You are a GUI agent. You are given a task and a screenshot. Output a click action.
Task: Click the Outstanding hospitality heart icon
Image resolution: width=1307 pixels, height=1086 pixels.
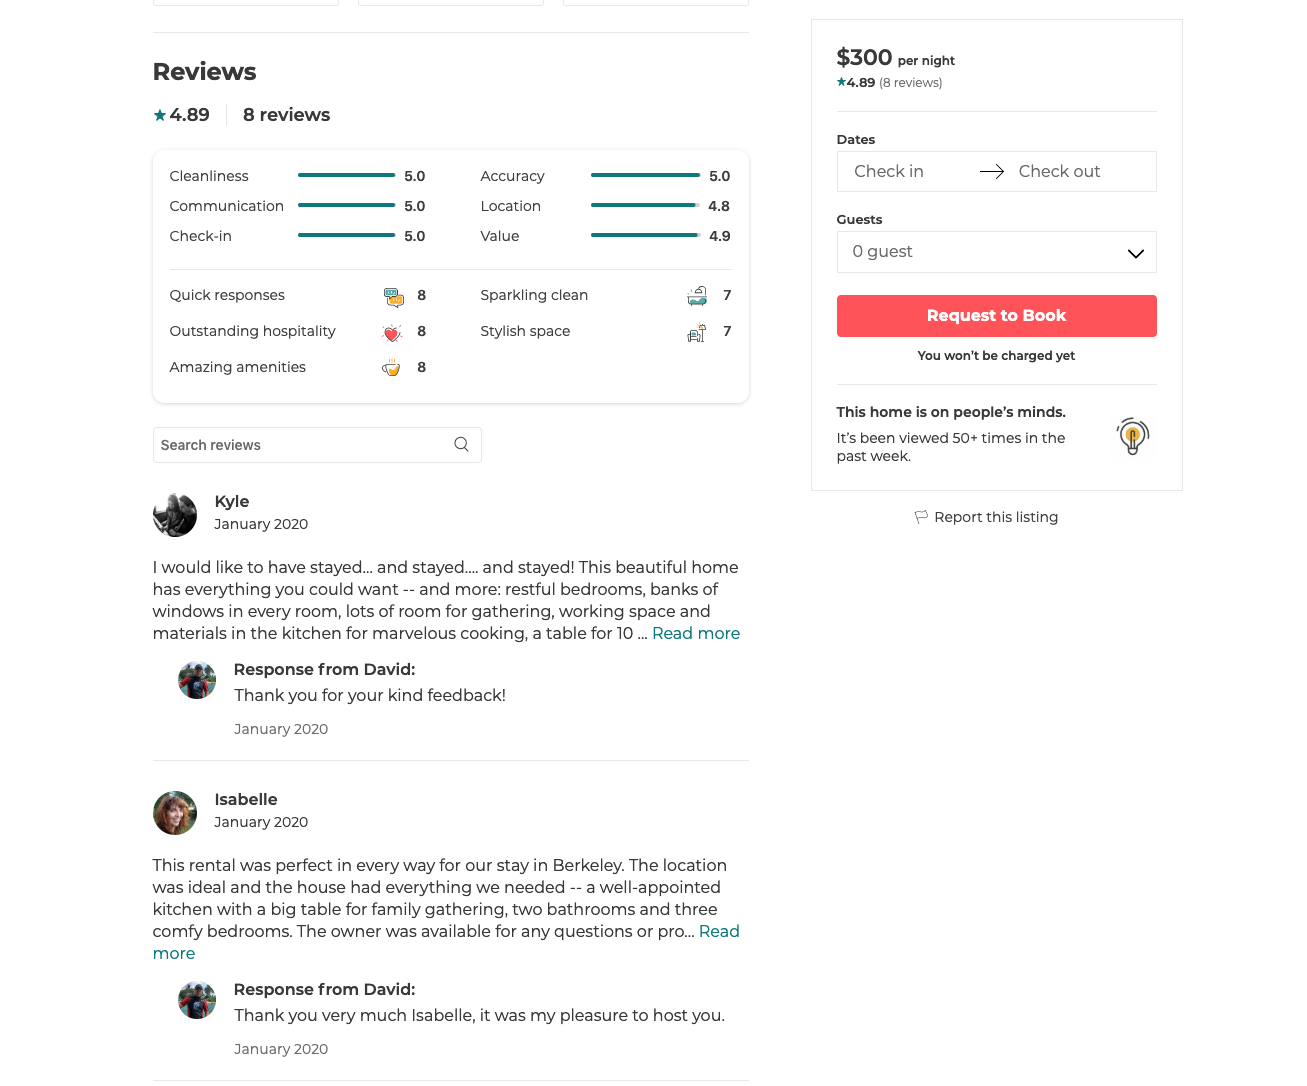[392, 332]
